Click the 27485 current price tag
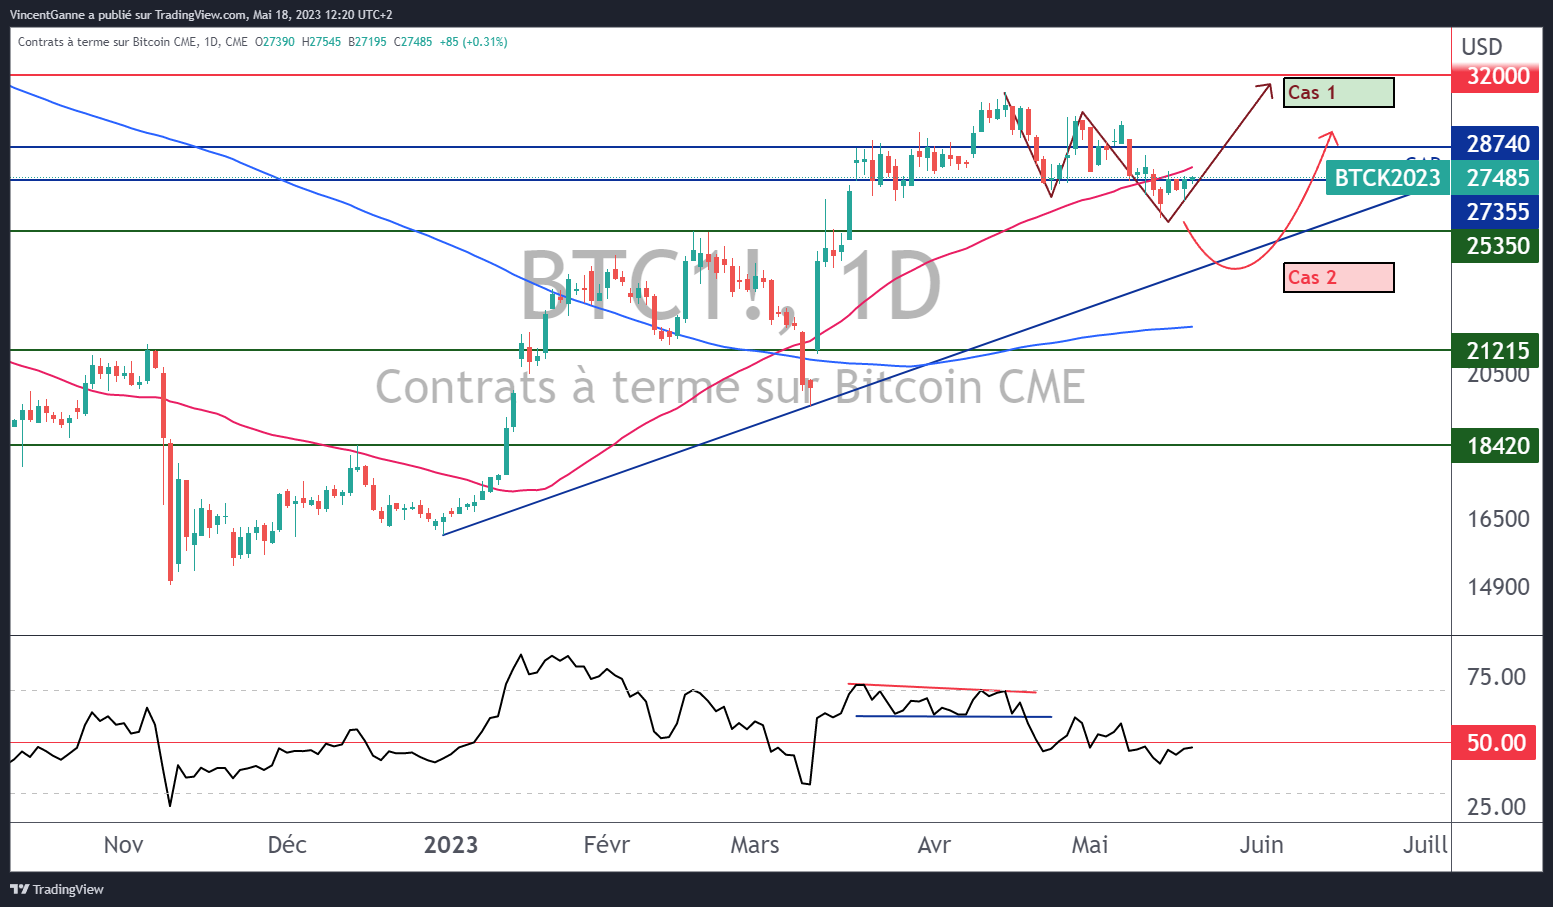1553x907 pixels. (x=1497, y=178)
